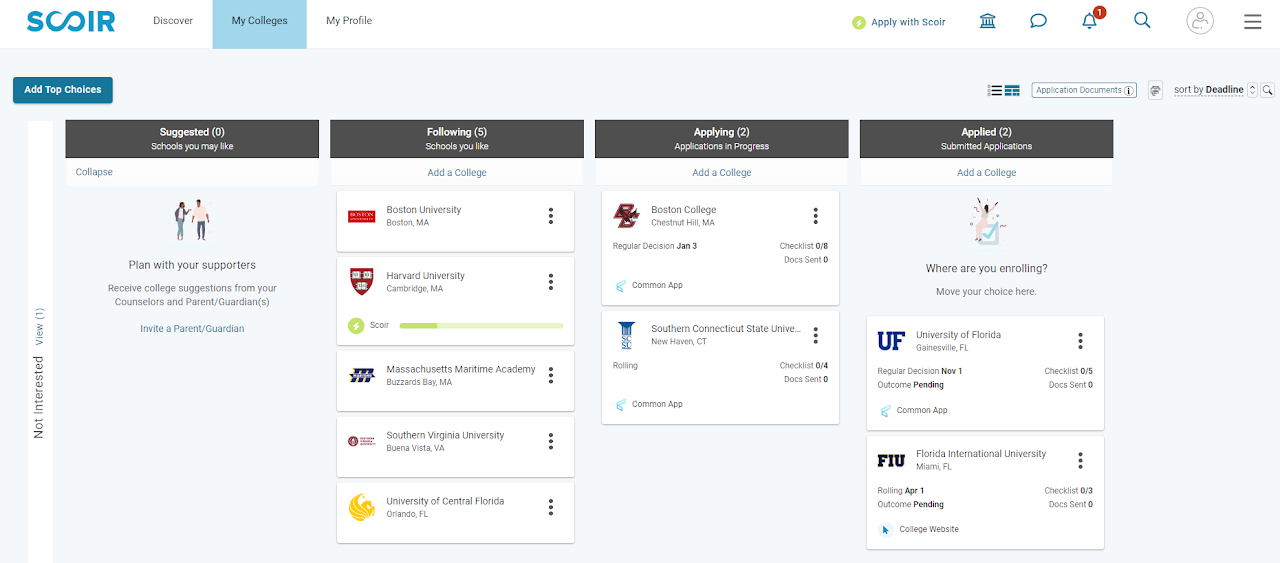Click Massachusetts Maritime Academy logo
The width and height of the screenshot is (1280, 563).
coord(361,376)
